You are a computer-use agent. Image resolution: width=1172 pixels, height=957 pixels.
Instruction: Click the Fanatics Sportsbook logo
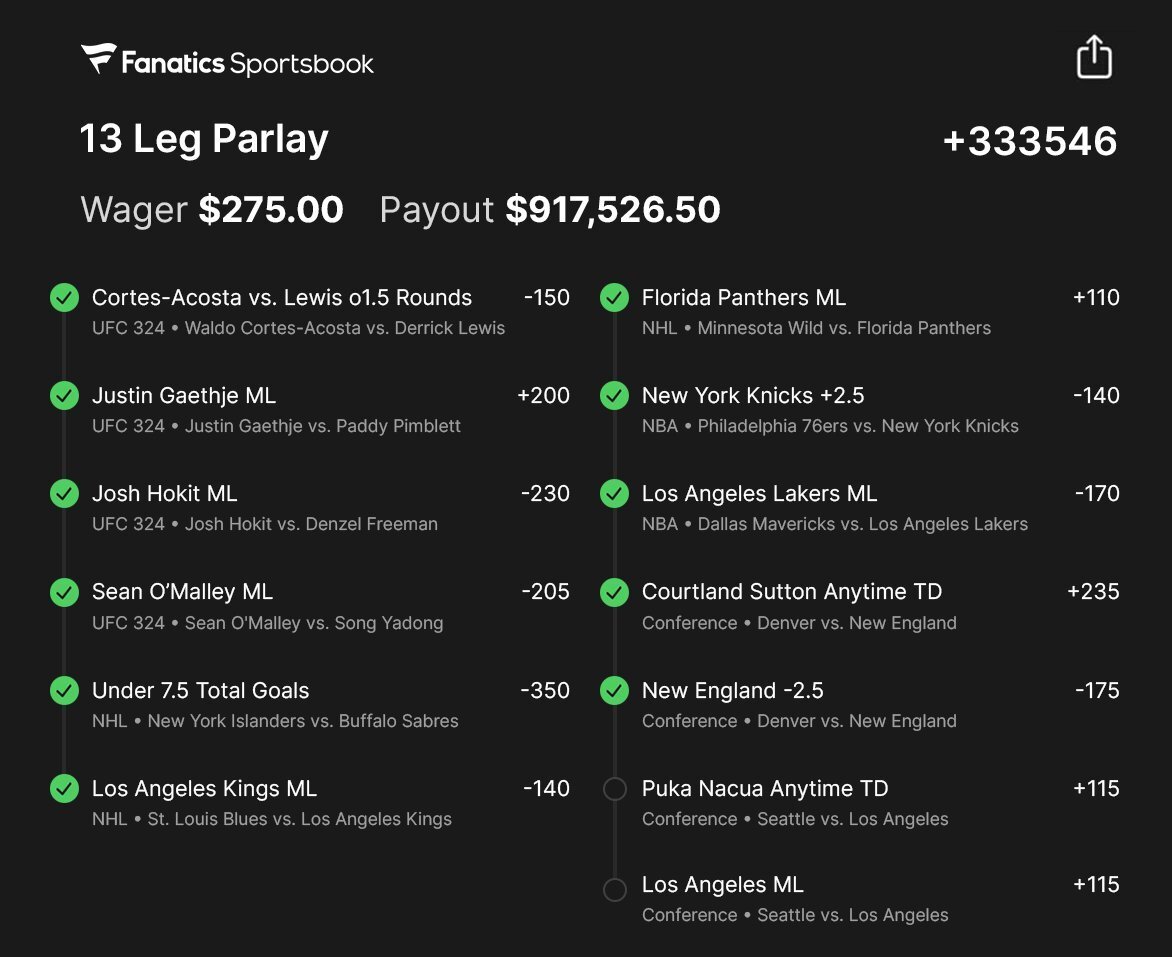pos(228,62)
